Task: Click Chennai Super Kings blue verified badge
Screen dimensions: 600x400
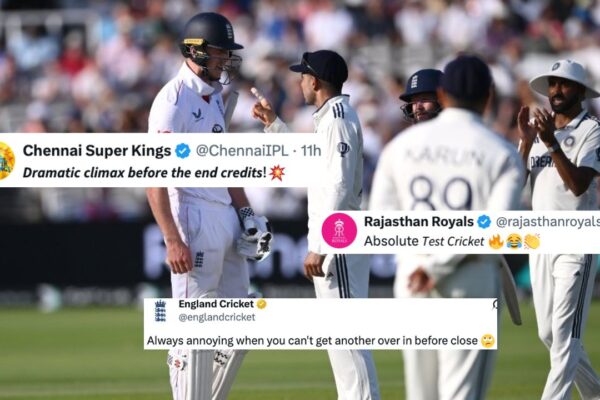Action: tap(183, 151)
